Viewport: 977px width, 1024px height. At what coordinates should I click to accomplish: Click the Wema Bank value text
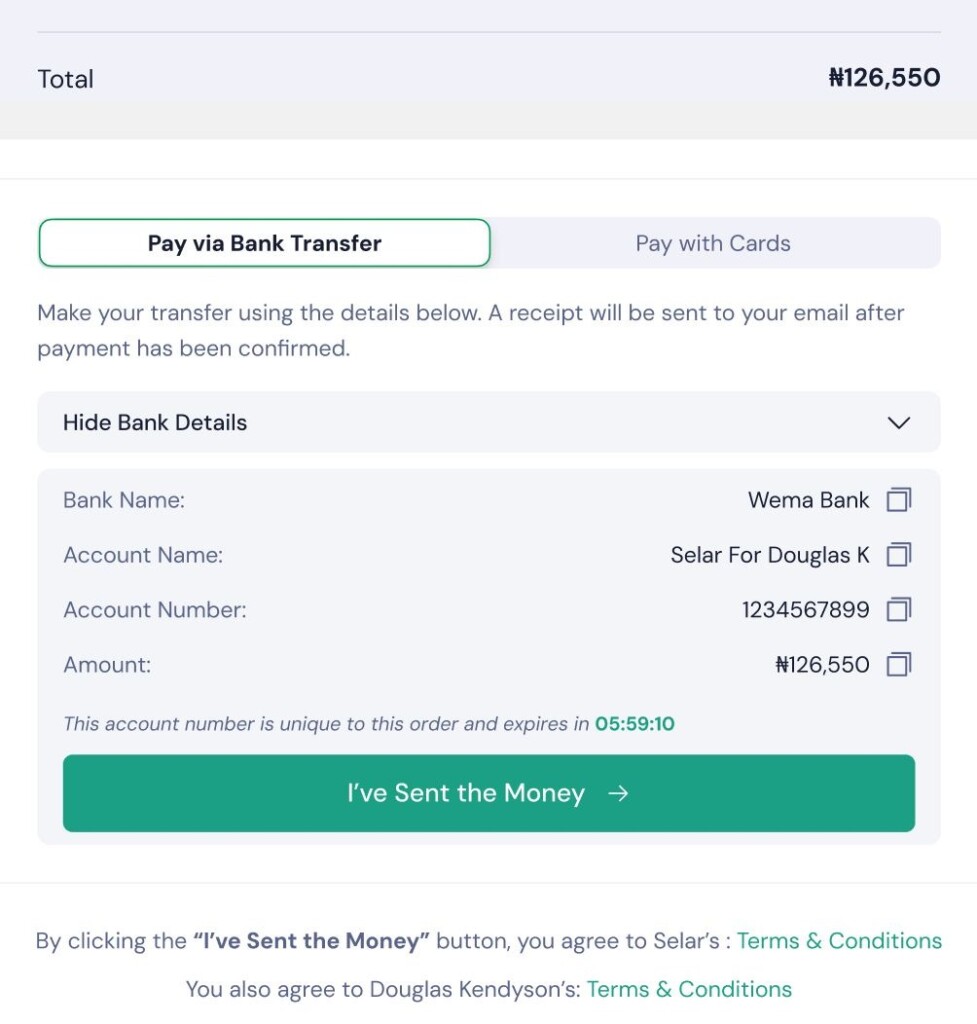click(808, 499)
